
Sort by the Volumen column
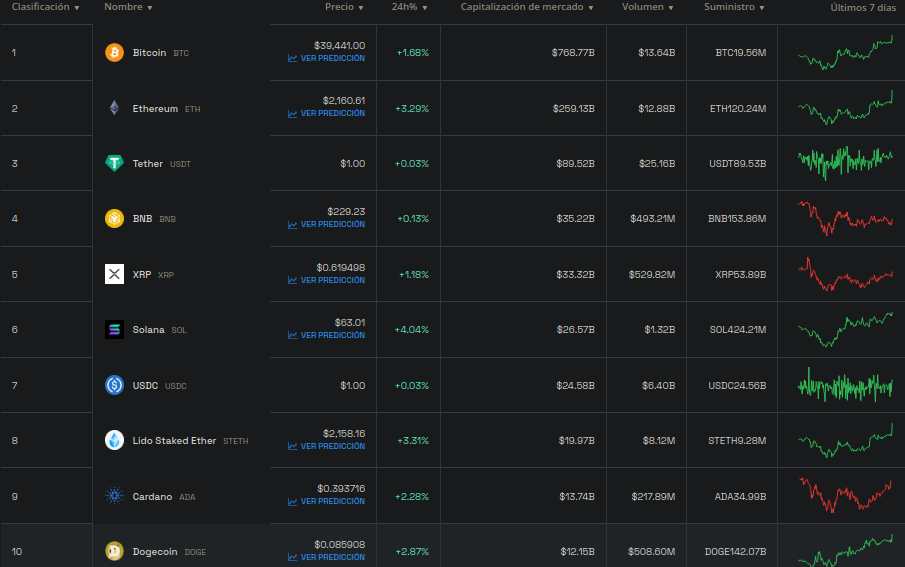(648, 7)
